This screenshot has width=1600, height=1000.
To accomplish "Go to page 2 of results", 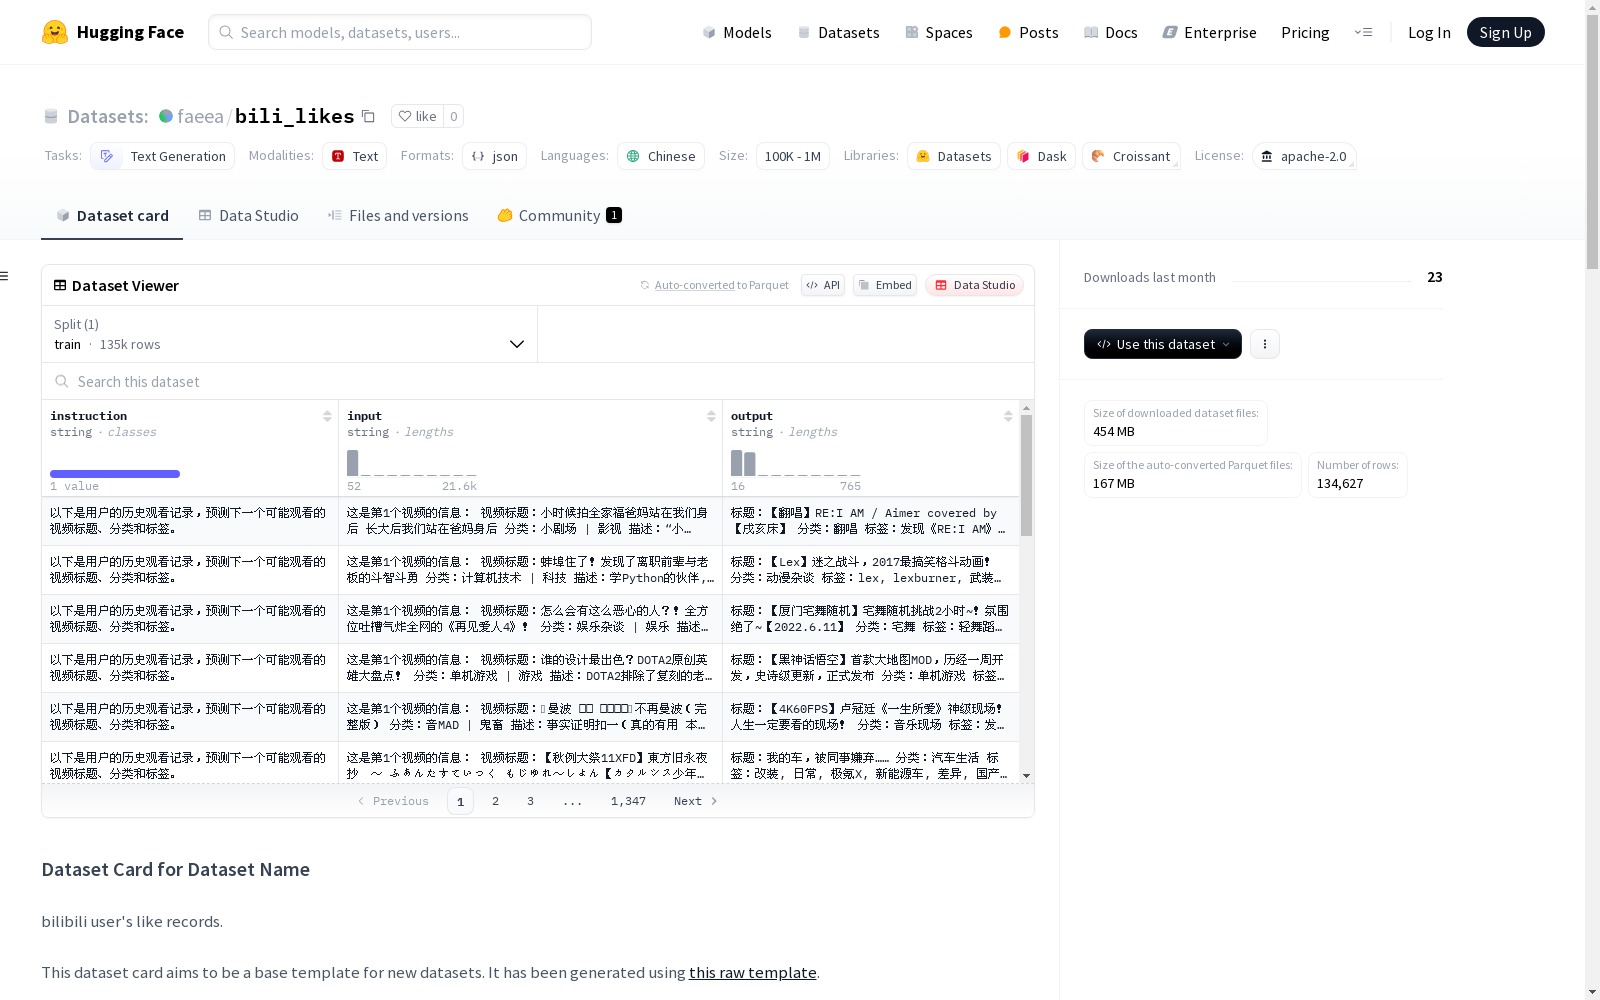I will pyautogui.click(x=495, y=801).
